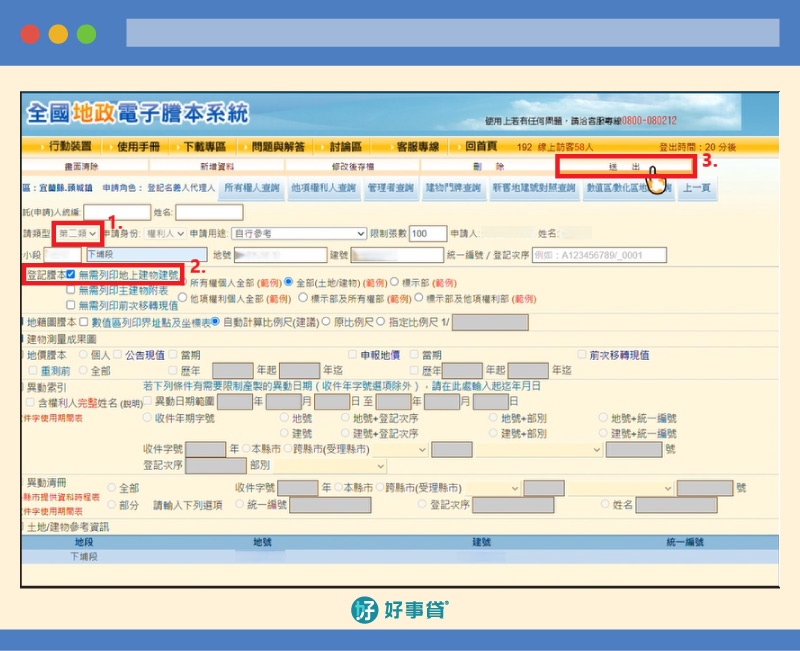The width and height of the screenshot is (800, 651).
Task: Uncheck the 登記謄本 checkbox
Action: pos(71,274)
